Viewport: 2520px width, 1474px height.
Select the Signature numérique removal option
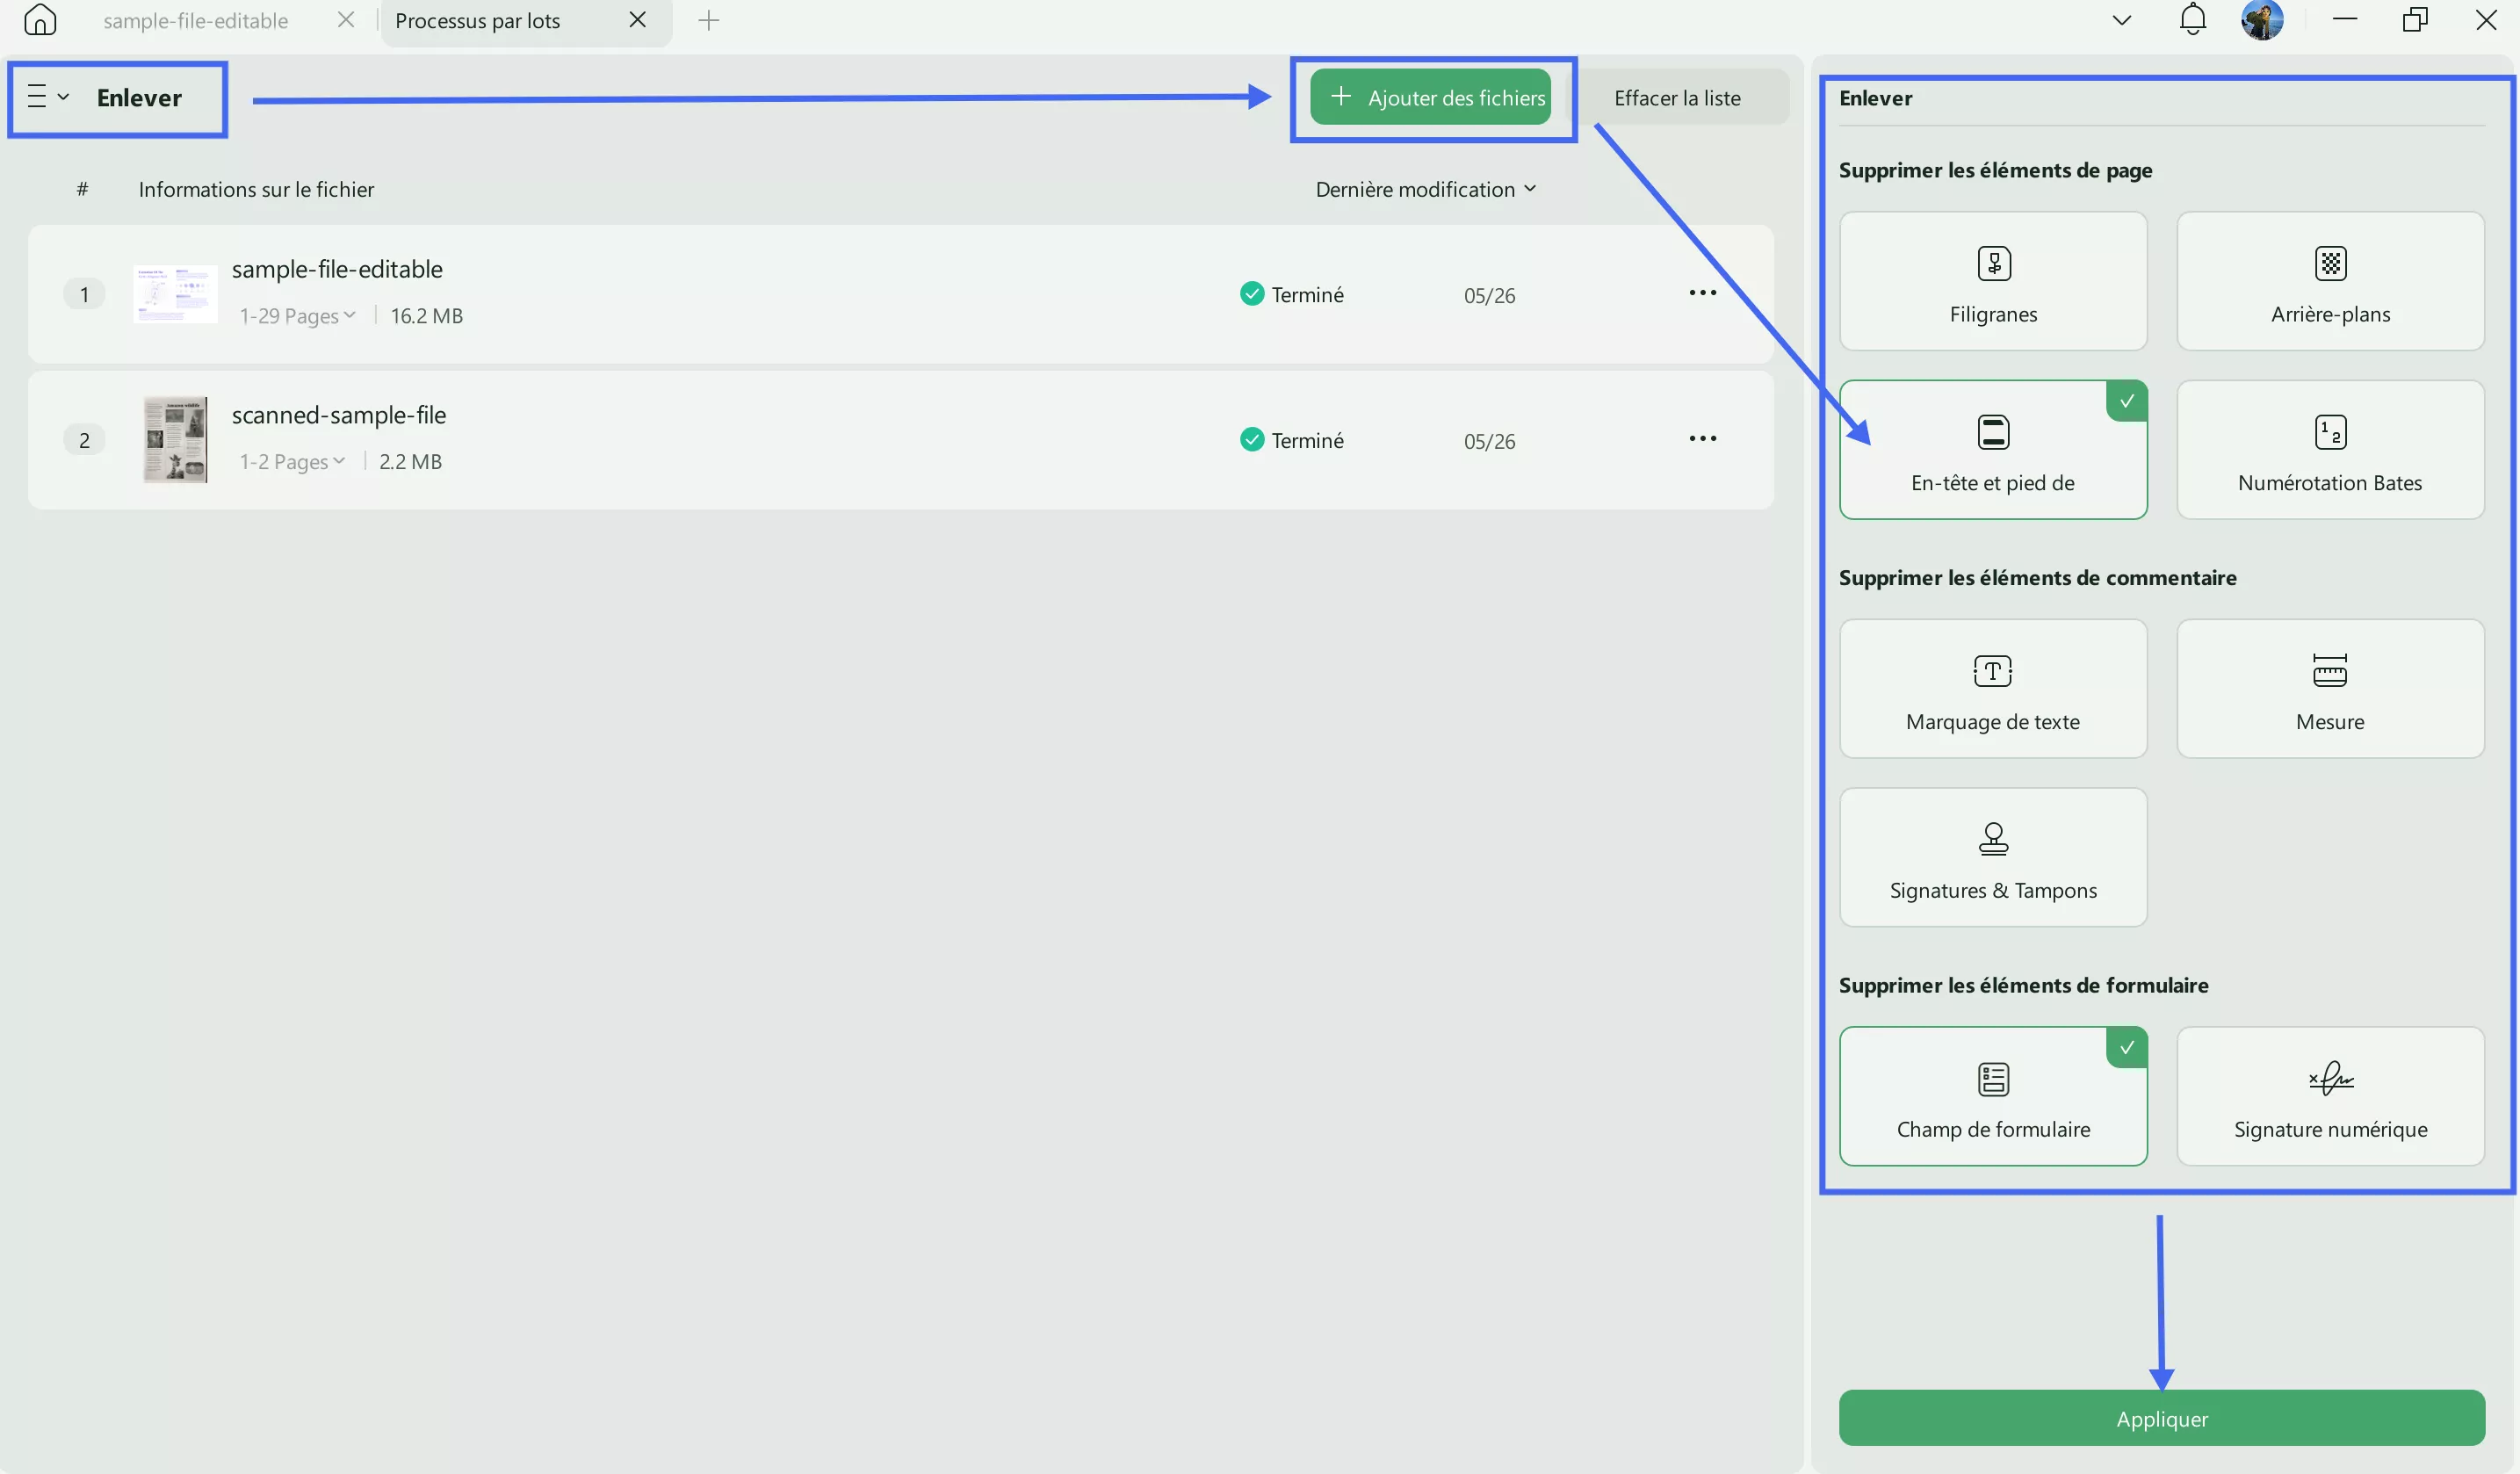point(2330,1097)
